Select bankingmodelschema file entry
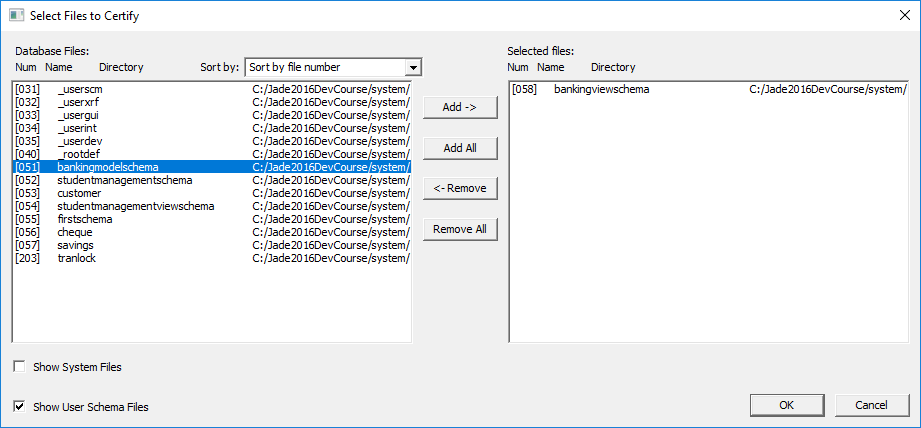The width and height of the screenshot is (921, 428). pyautogui.click(x=108, y=167)
